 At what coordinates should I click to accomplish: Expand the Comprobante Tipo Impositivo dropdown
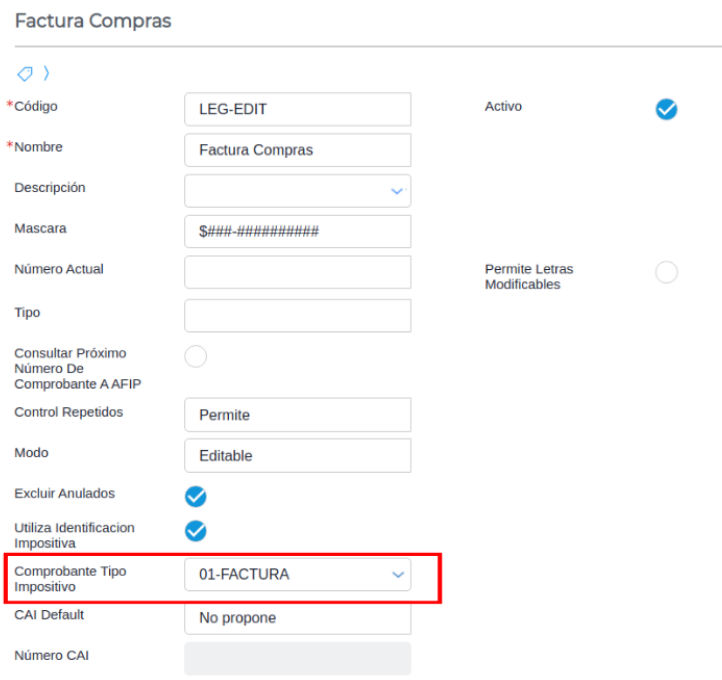[x=397, y=575]
